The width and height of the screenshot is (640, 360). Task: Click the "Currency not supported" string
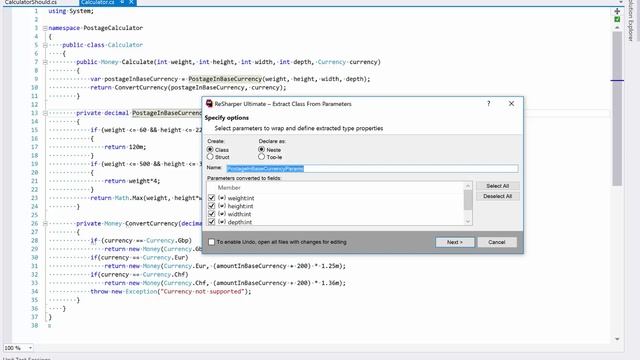[202, 291]
